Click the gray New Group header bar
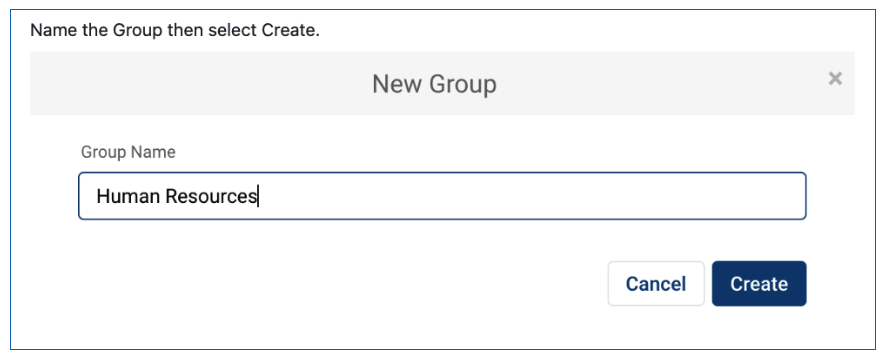 pos(442,83)
